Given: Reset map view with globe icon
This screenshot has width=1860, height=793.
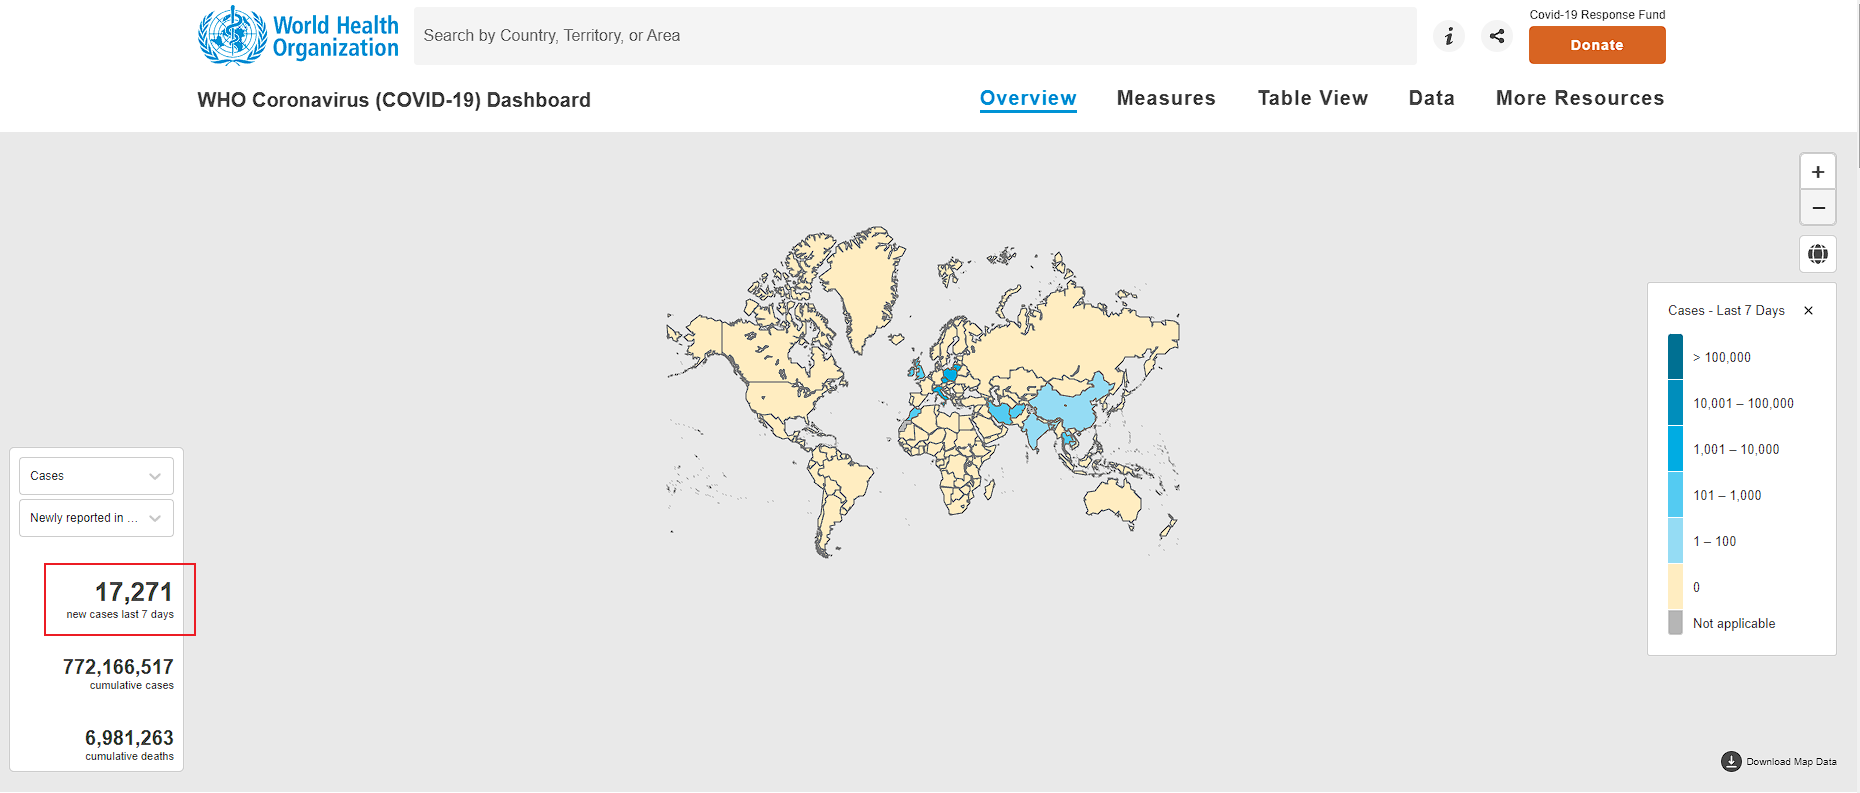Looking at the screenshot, I should (x=1818, y=254).
